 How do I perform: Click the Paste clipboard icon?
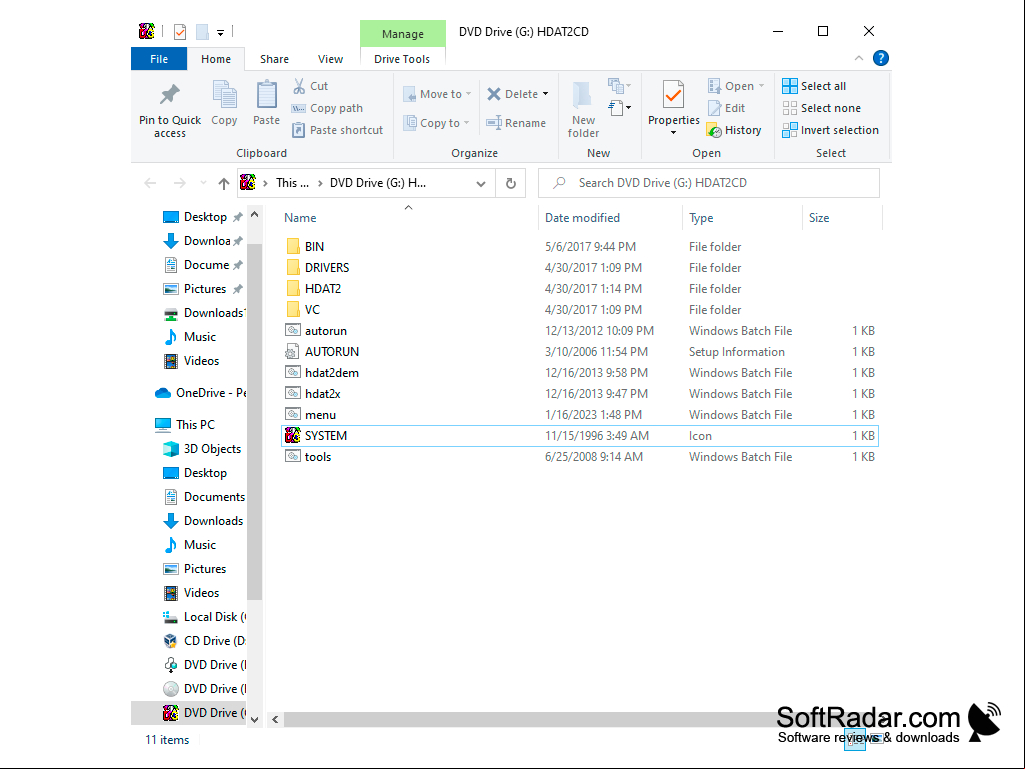pos(266,95)
